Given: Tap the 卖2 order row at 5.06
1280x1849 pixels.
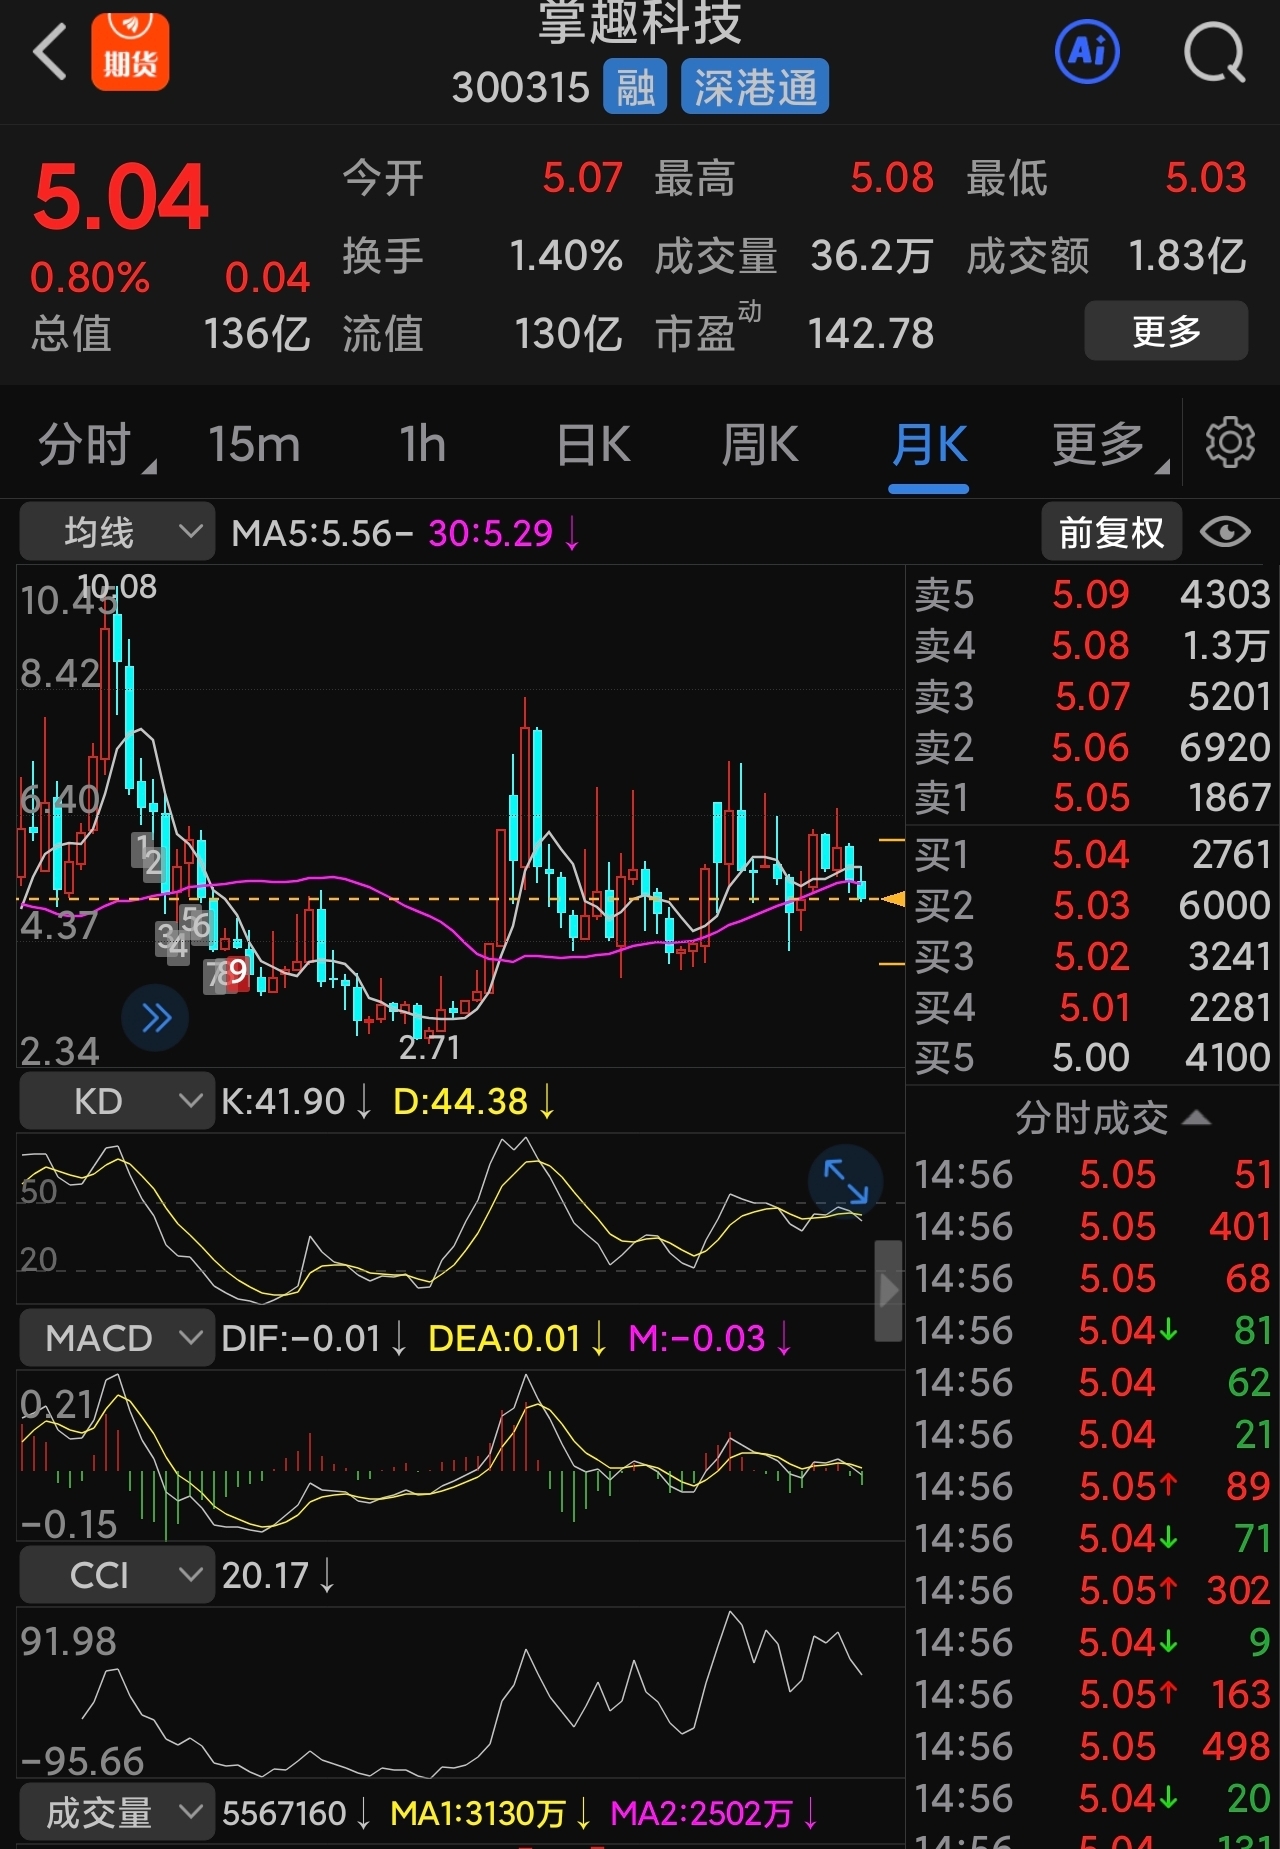Looking at the screenshot, I should pyautogui.click(x=1092, y=747).
